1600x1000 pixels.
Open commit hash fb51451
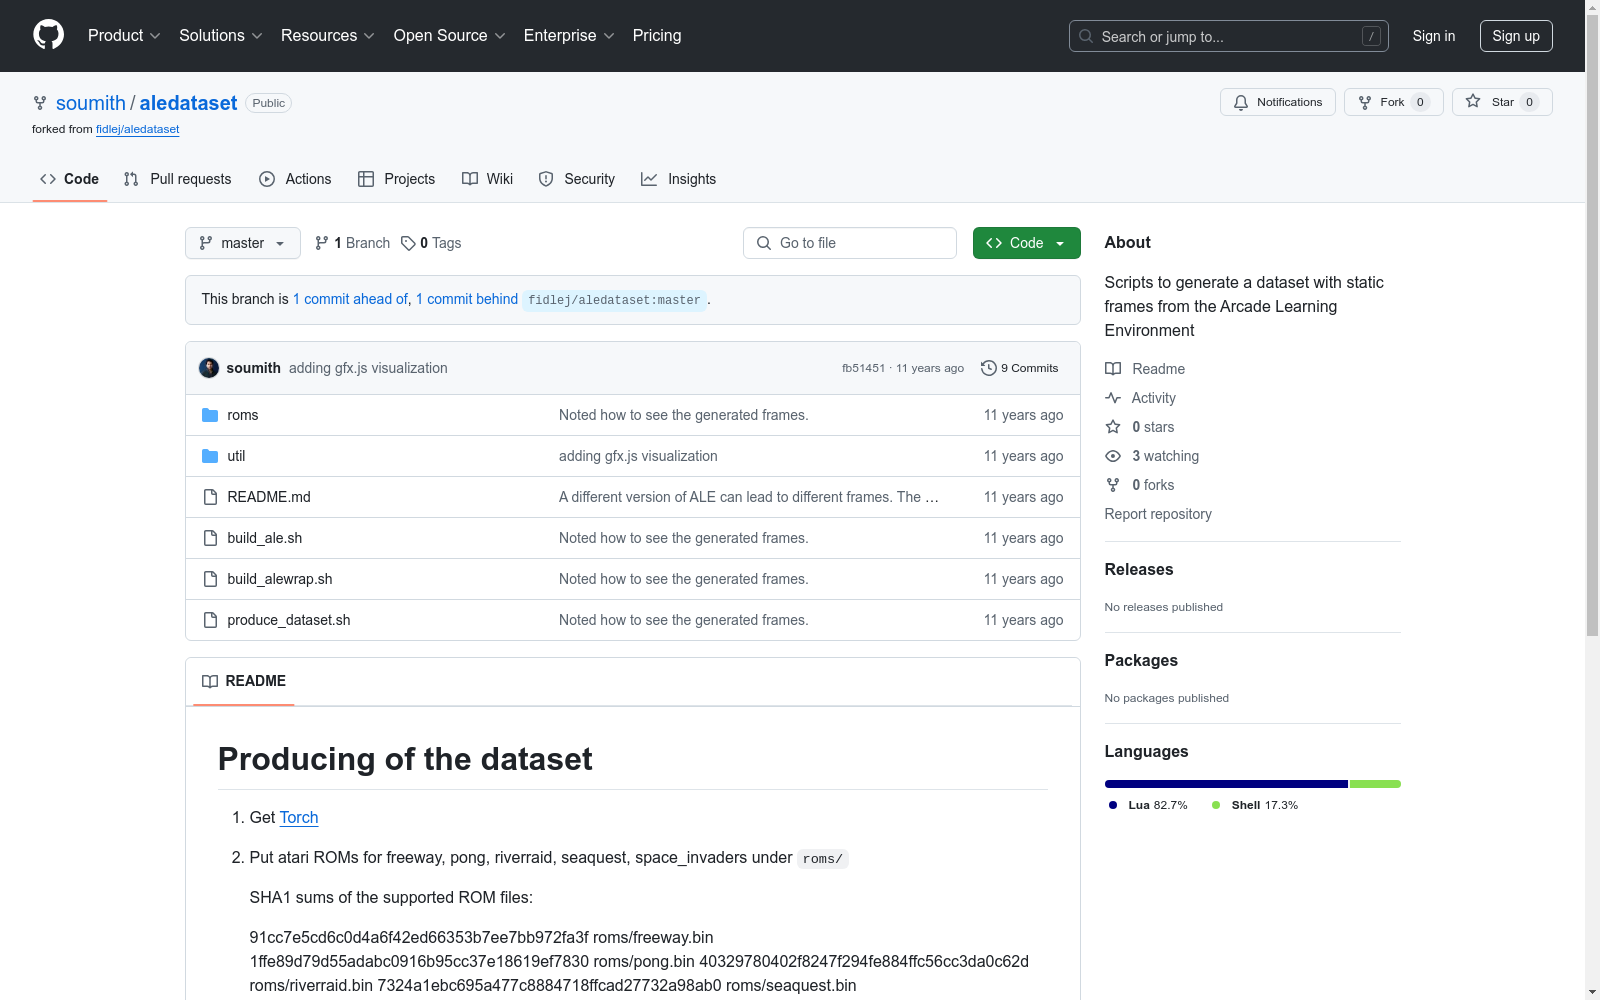[x=863, y=368]
